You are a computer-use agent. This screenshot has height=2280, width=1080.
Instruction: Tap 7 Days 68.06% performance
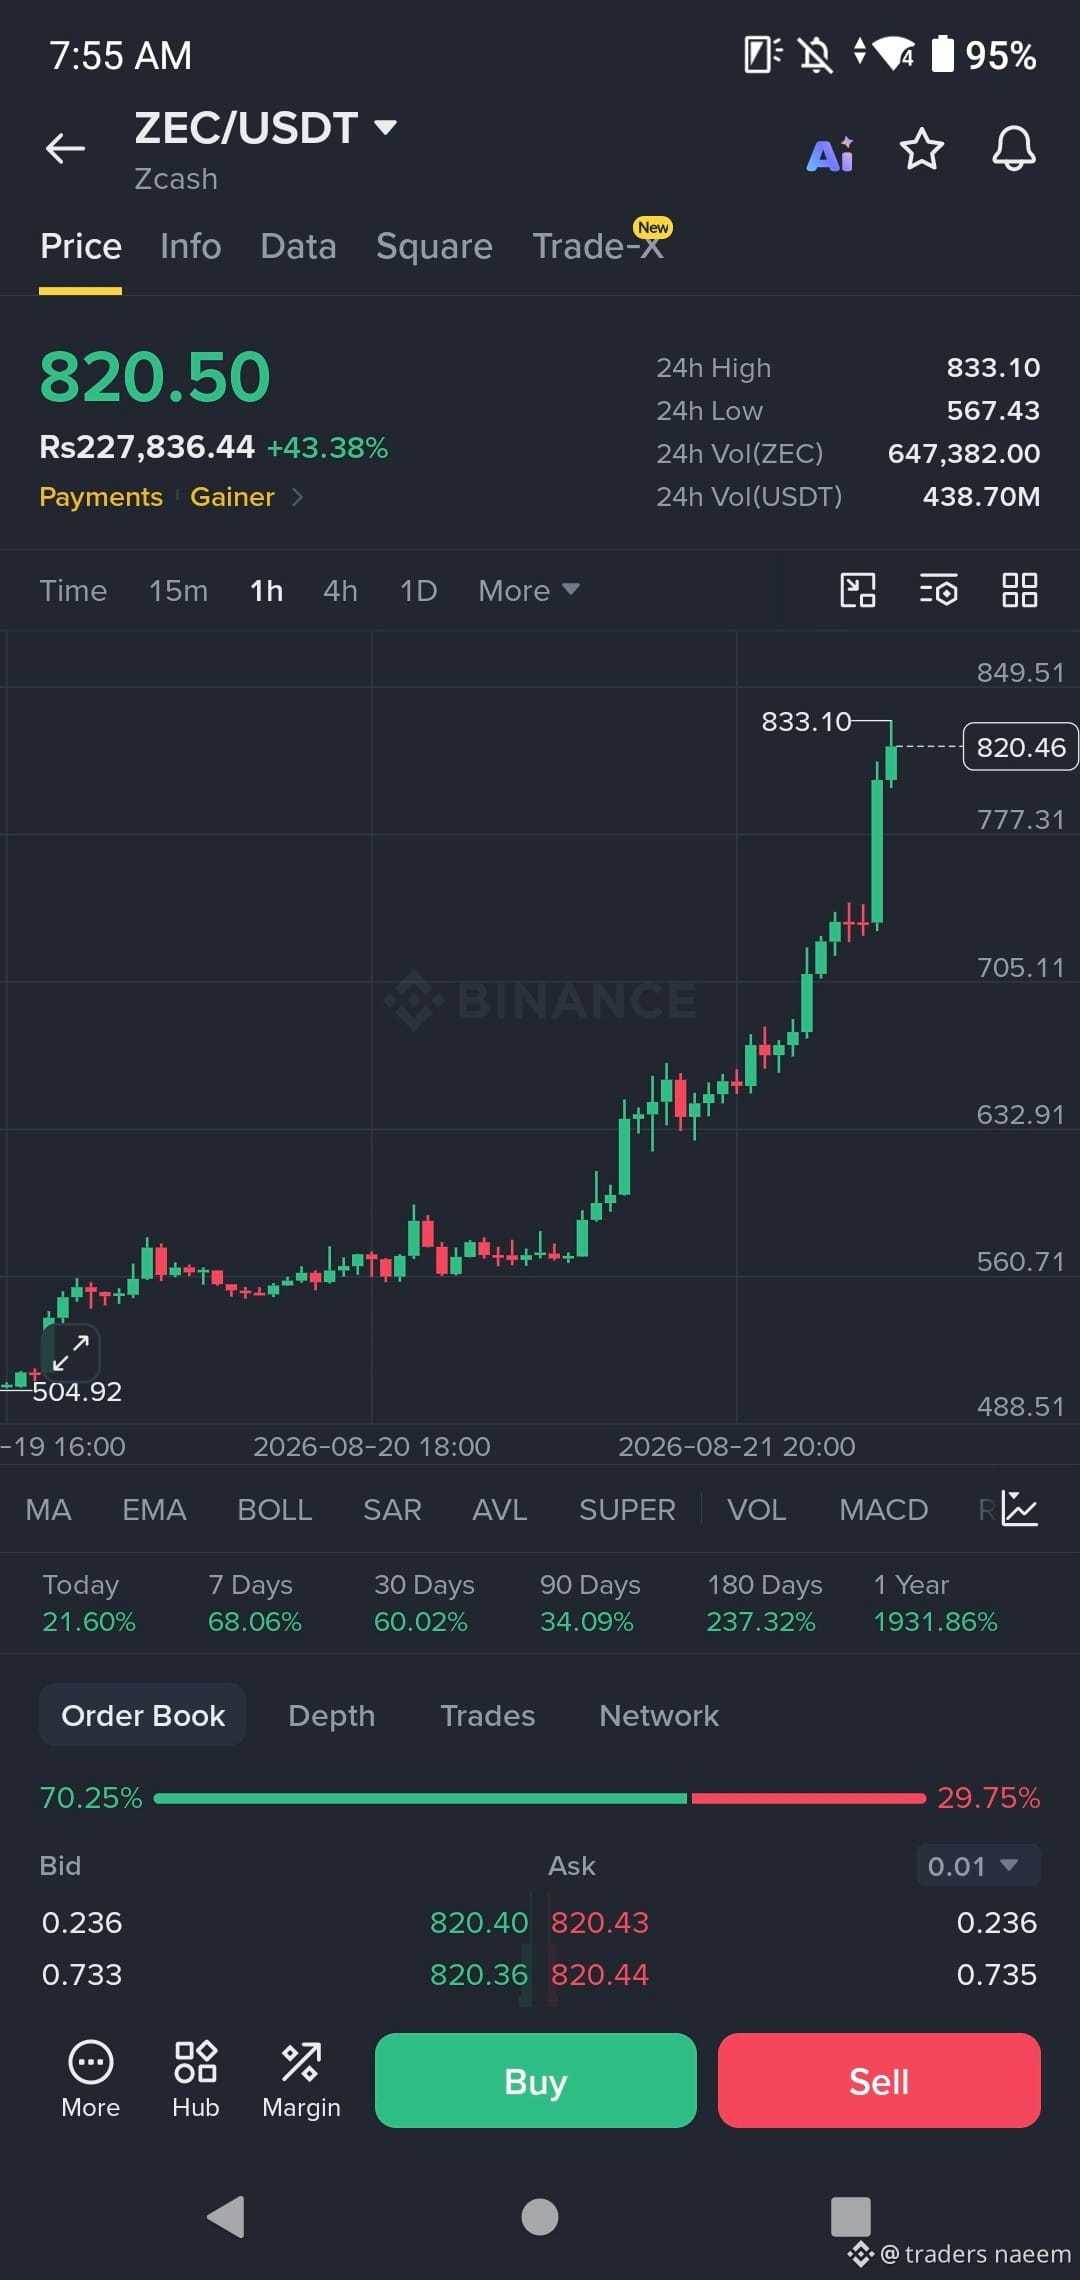pos(254,1602)
